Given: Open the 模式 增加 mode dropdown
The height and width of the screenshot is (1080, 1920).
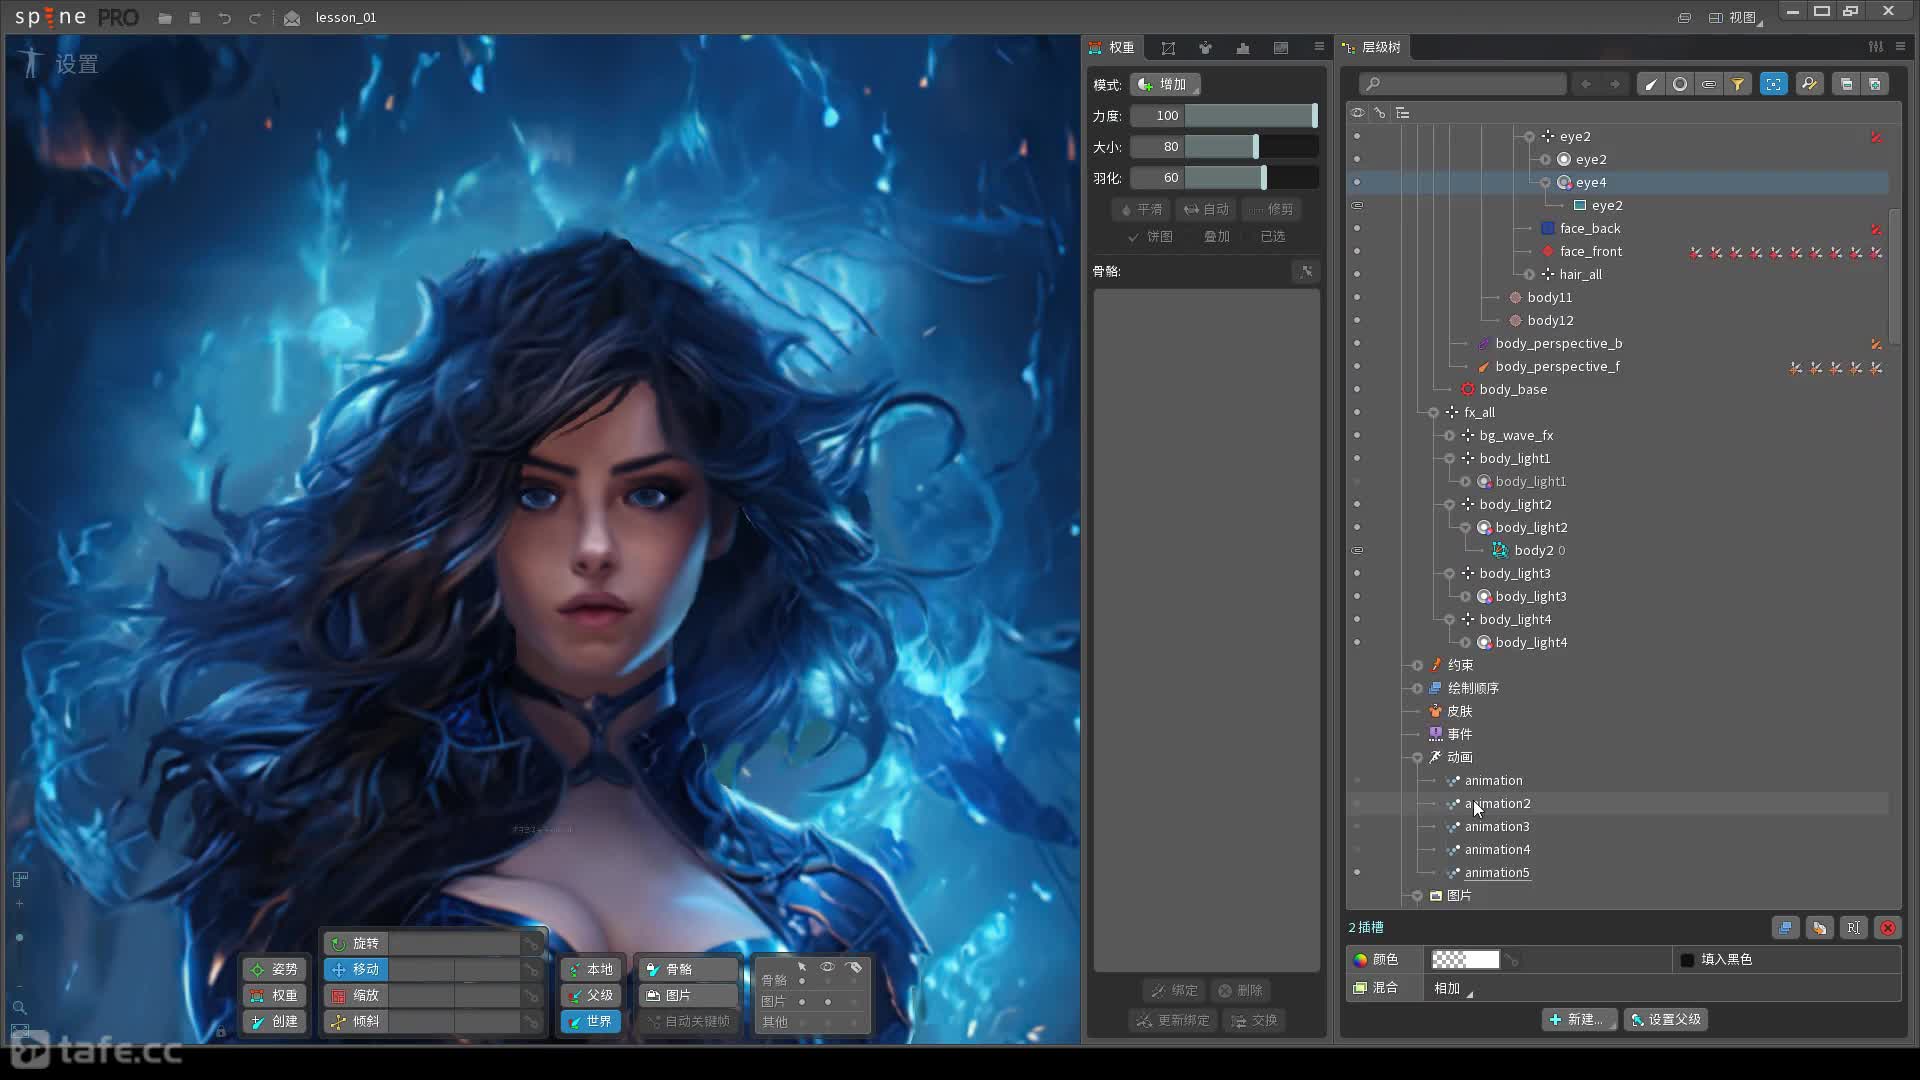Looking at the screenshot, I should point(1165,85).
